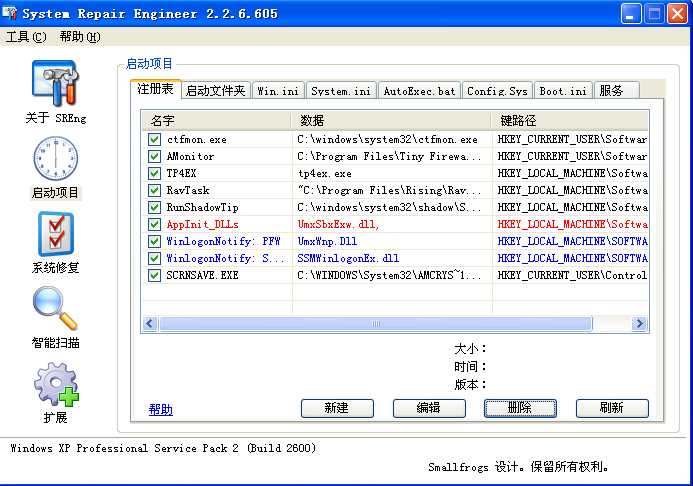Click the C:\WINDOWS\System32\AMCRYS~1... data cell

tap(389, 275)
